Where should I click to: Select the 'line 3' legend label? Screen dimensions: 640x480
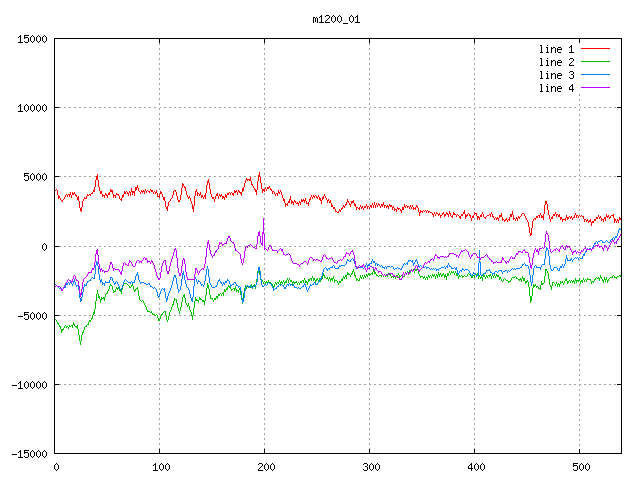point(557,75)
